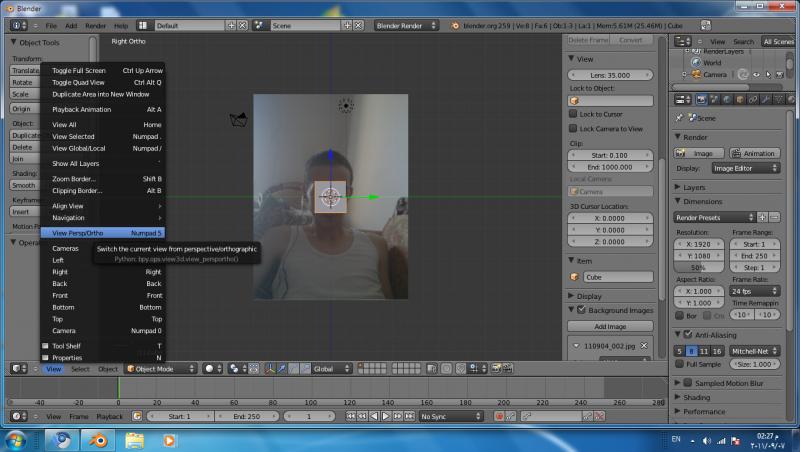800x452 pixels.
Task: Open the Blender Render engine dropdown
Action: [406, 25]
